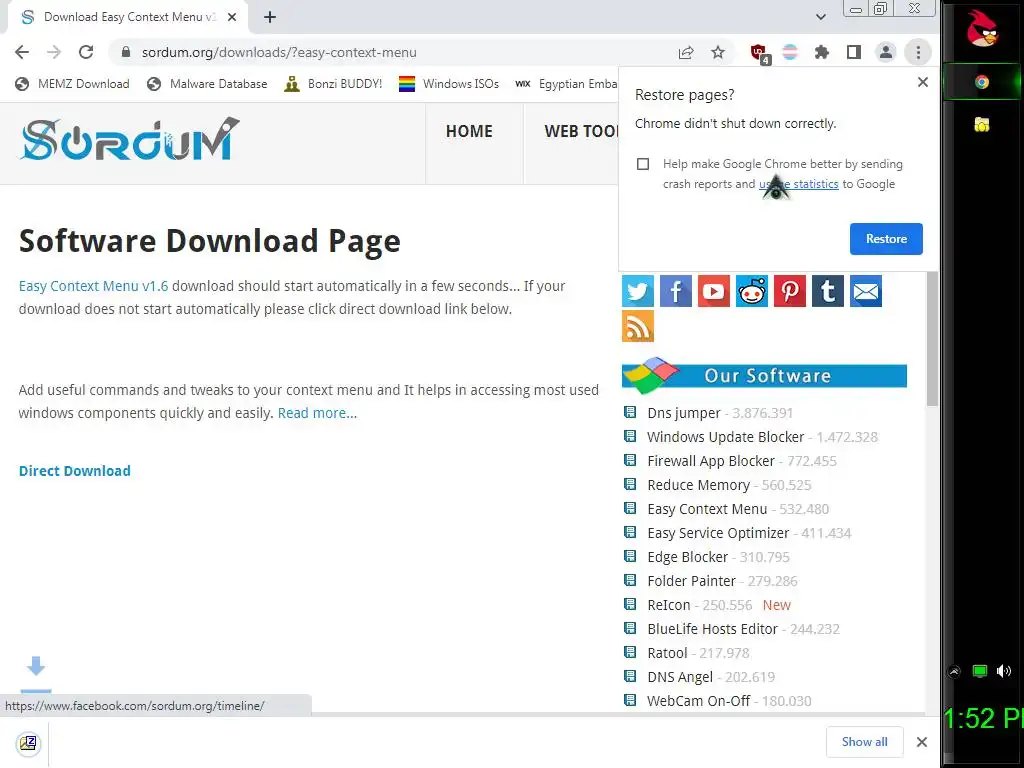Open Sordum YouTube channel icon
The image size is (1024, 768).
tap(713, 291)
